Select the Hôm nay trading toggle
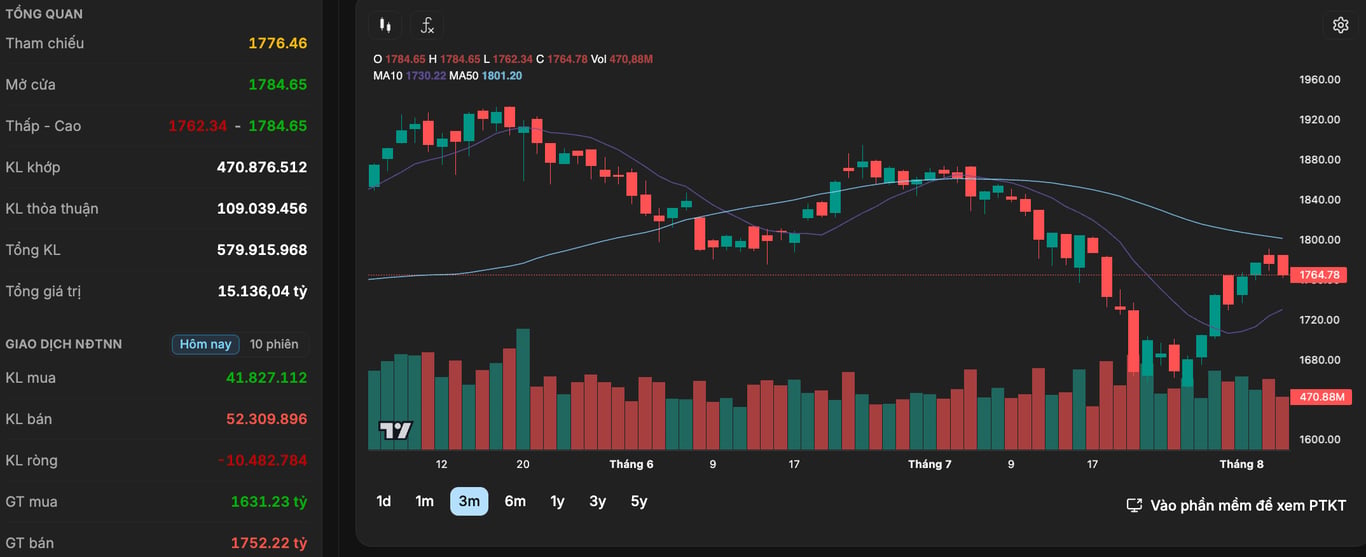This screenshot has width=1366, height=557. point(206,344)
